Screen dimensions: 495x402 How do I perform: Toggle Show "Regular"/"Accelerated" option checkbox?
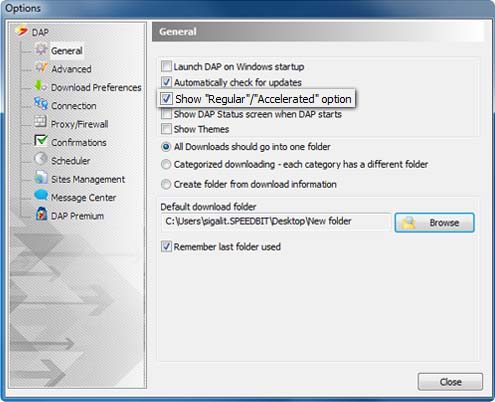click(x=166, y=99)
